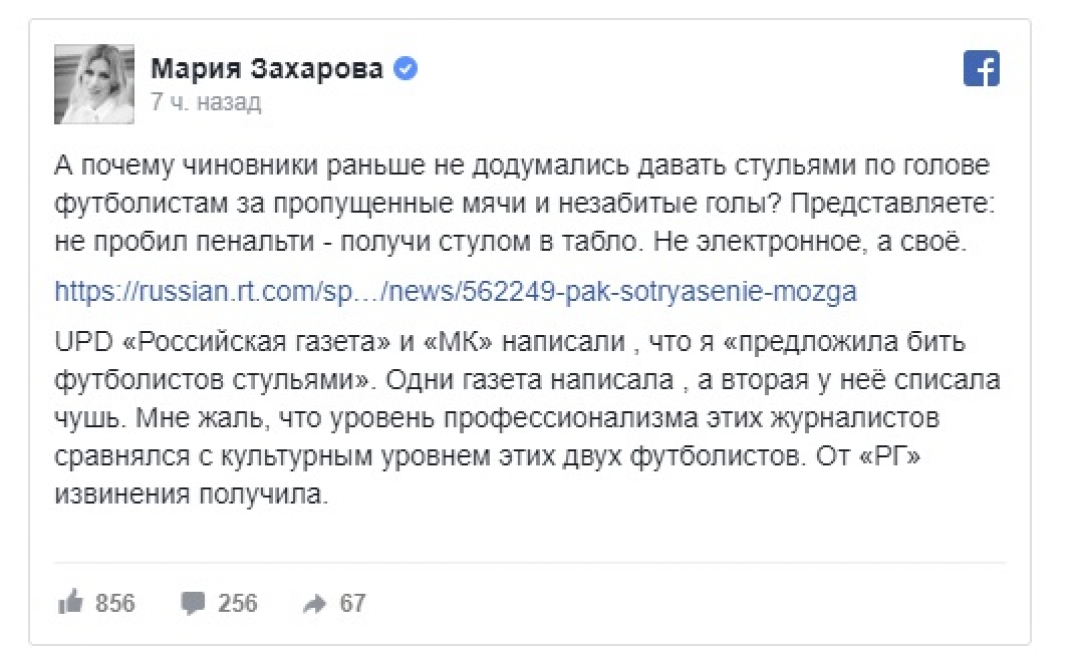Click the comment bubble icon
Screen dimensions: 1080x664
[193, 603]
